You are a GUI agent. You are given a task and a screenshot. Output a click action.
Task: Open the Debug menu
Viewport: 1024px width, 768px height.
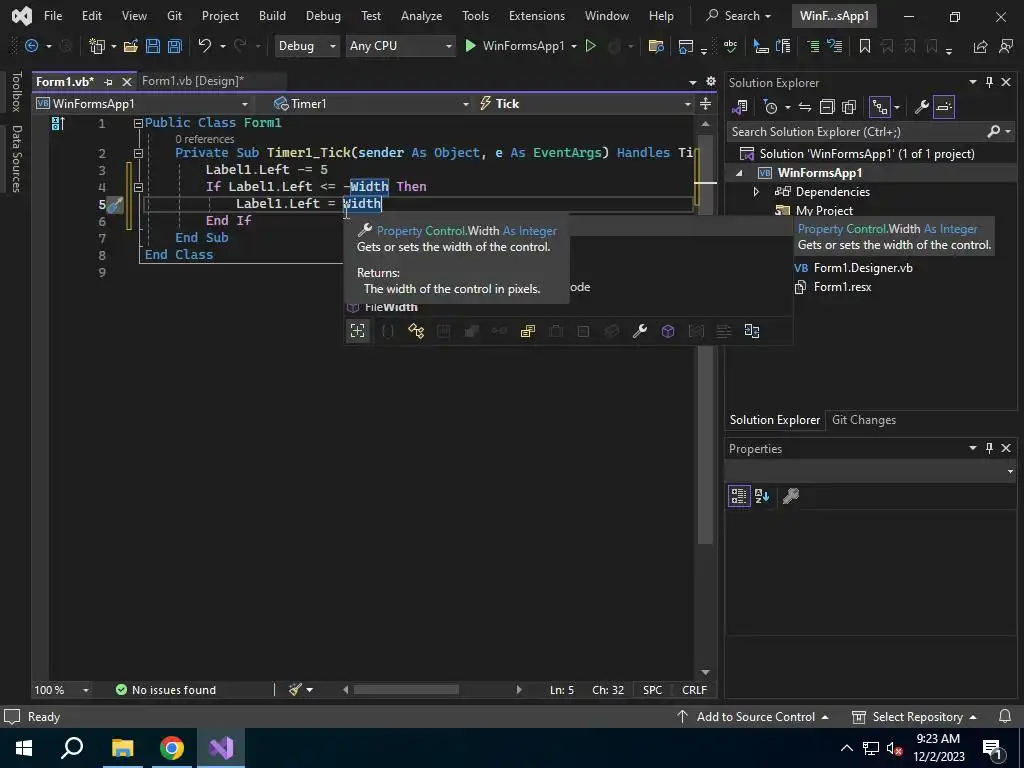click(x=323, y=16)
